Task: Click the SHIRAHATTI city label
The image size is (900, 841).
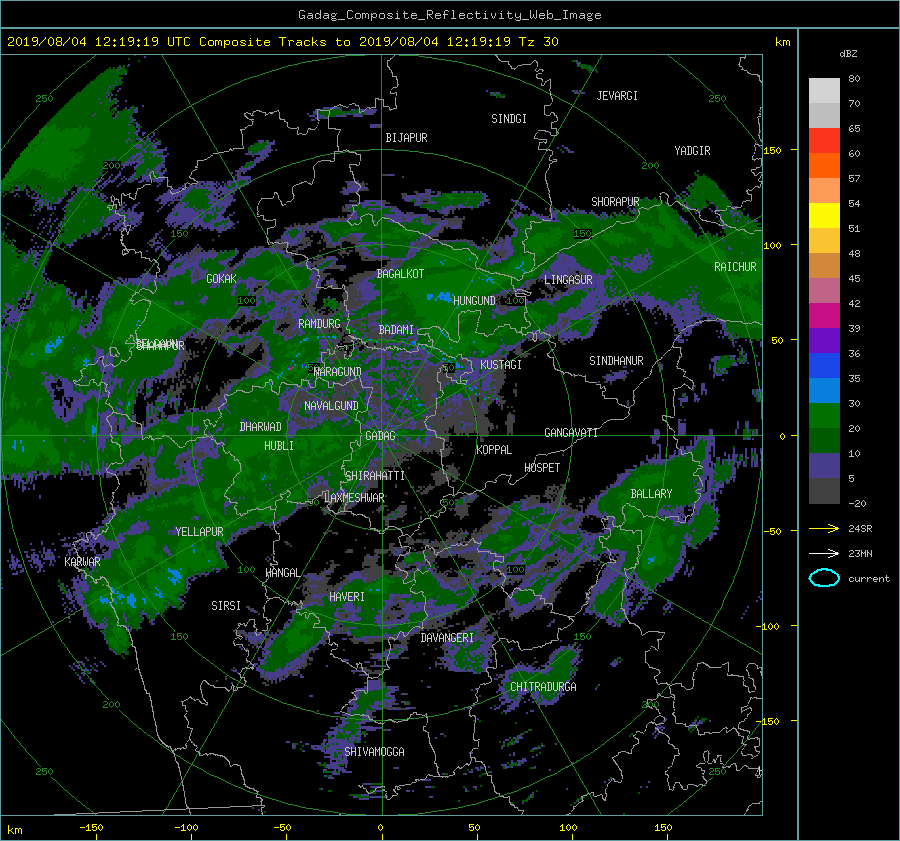Action: click(375, 476)
